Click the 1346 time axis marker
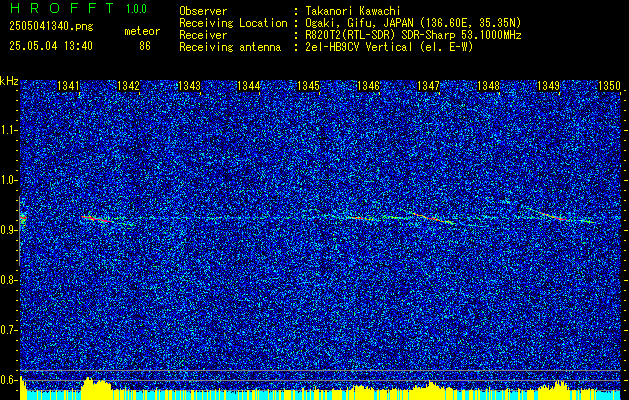629x400 pixels. 368,86
